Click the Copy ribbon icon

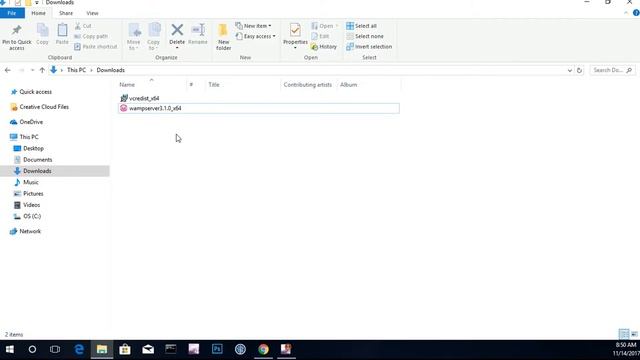[42, 30]
